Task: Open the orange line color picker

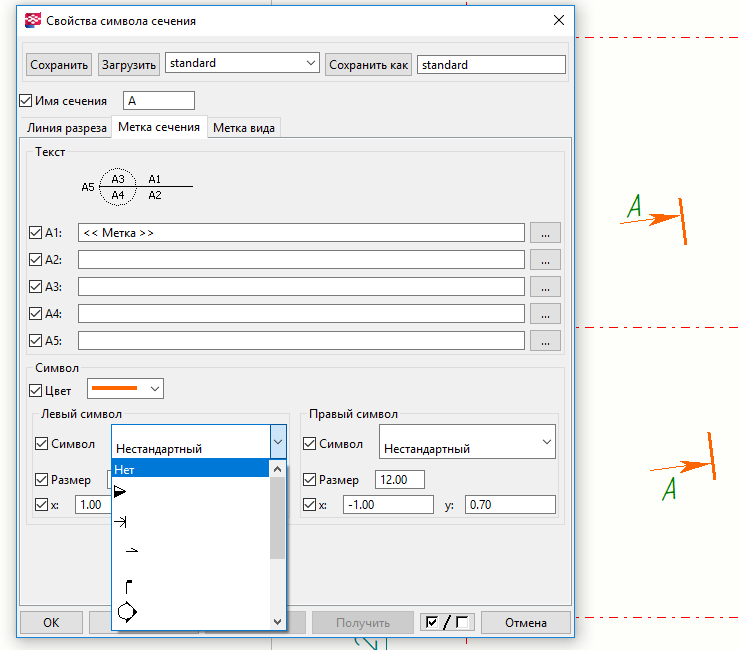Action: [126, 388]
